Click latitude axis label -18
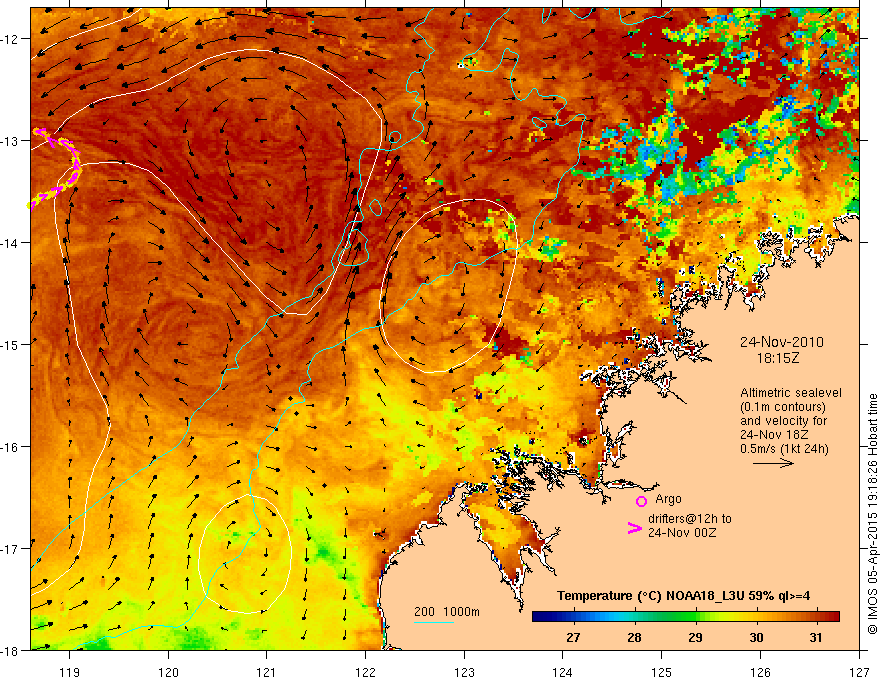The width and height of the screenshot is (880, 680). [11, 650]
